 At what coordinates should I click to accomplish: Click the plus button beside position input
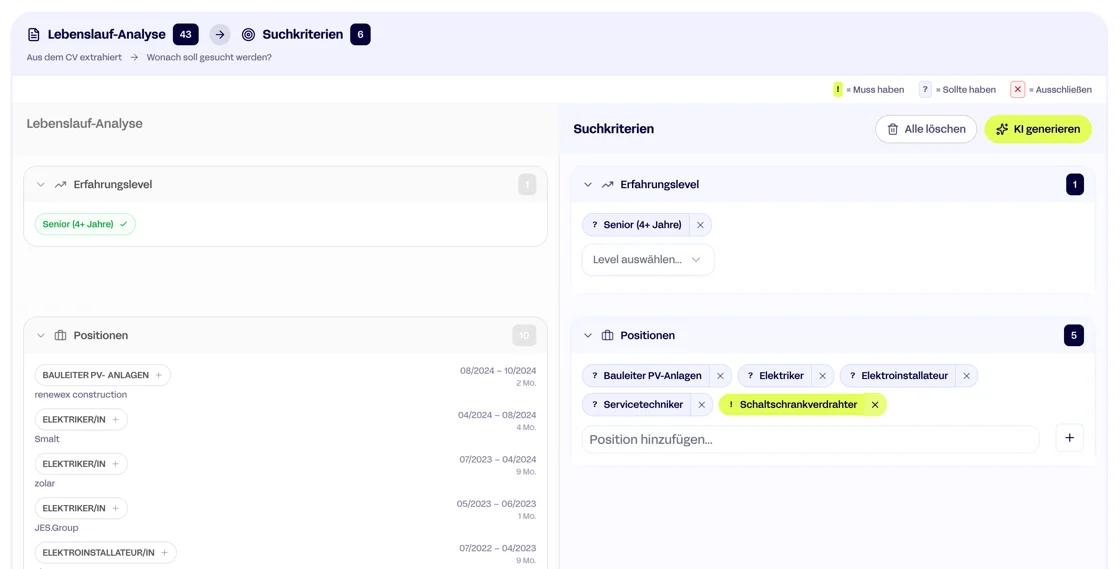point(1069,438)
